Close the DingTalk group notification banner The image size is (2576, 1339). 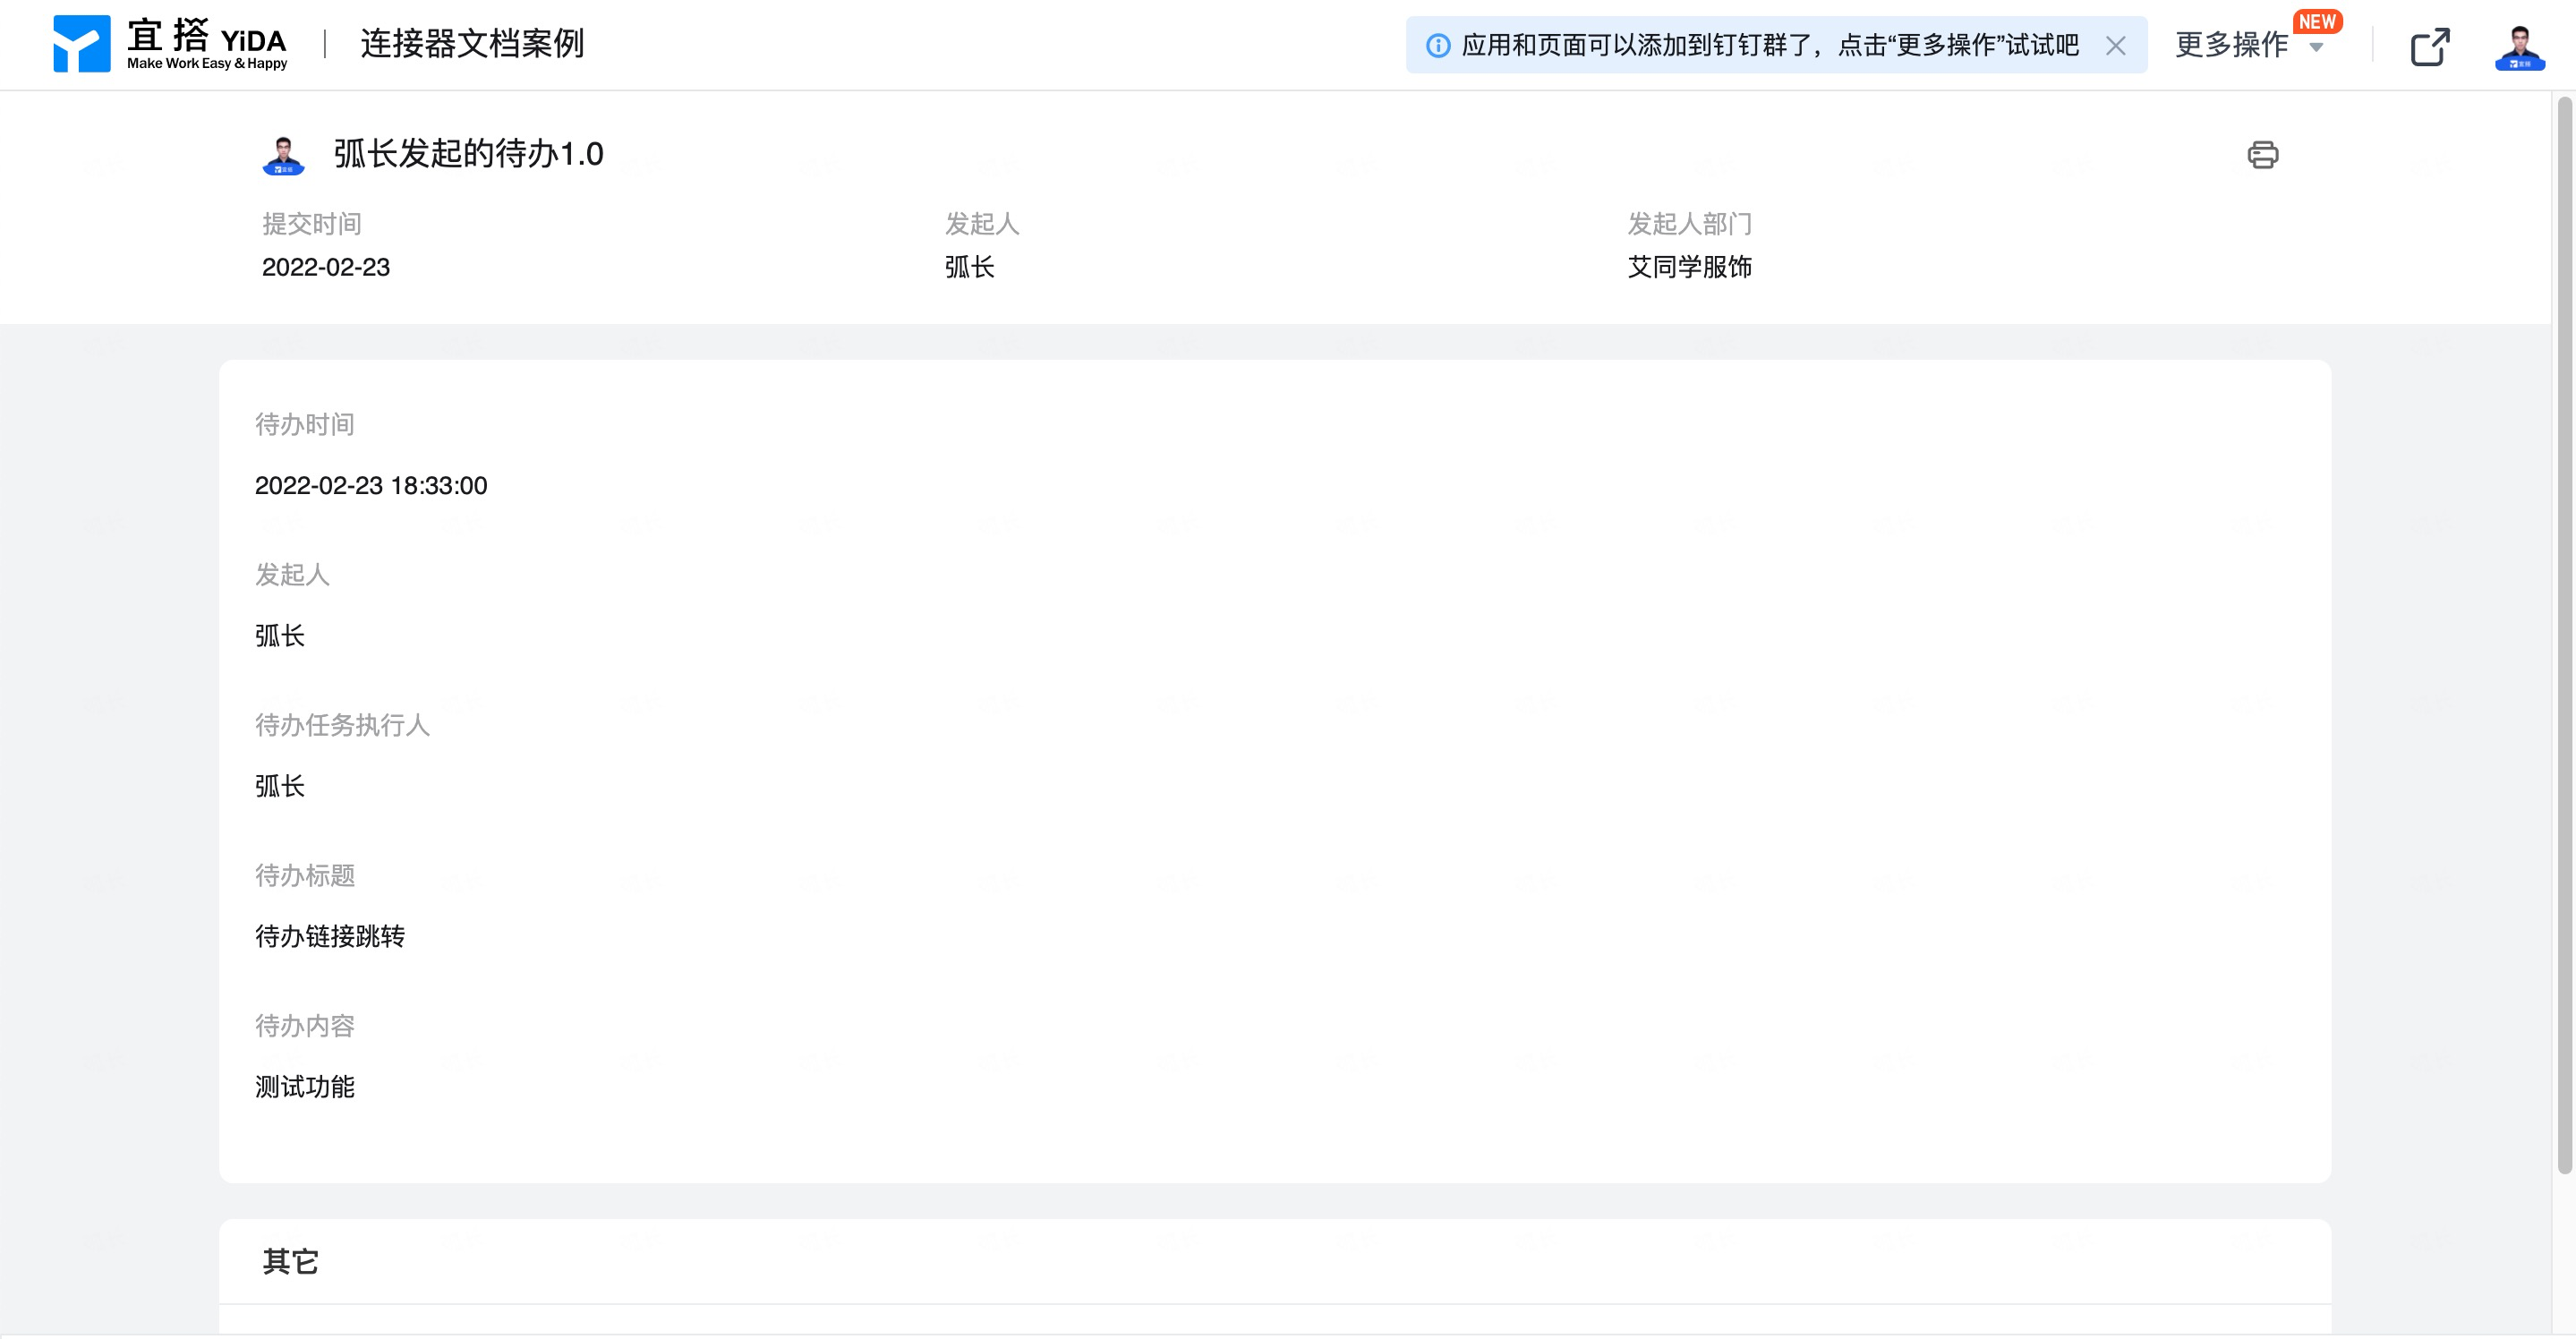(2115, 46)
